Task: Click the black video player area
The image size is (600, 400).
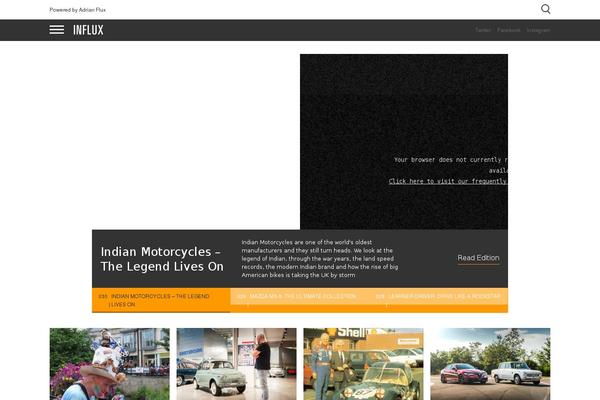Action: [404, 142]
